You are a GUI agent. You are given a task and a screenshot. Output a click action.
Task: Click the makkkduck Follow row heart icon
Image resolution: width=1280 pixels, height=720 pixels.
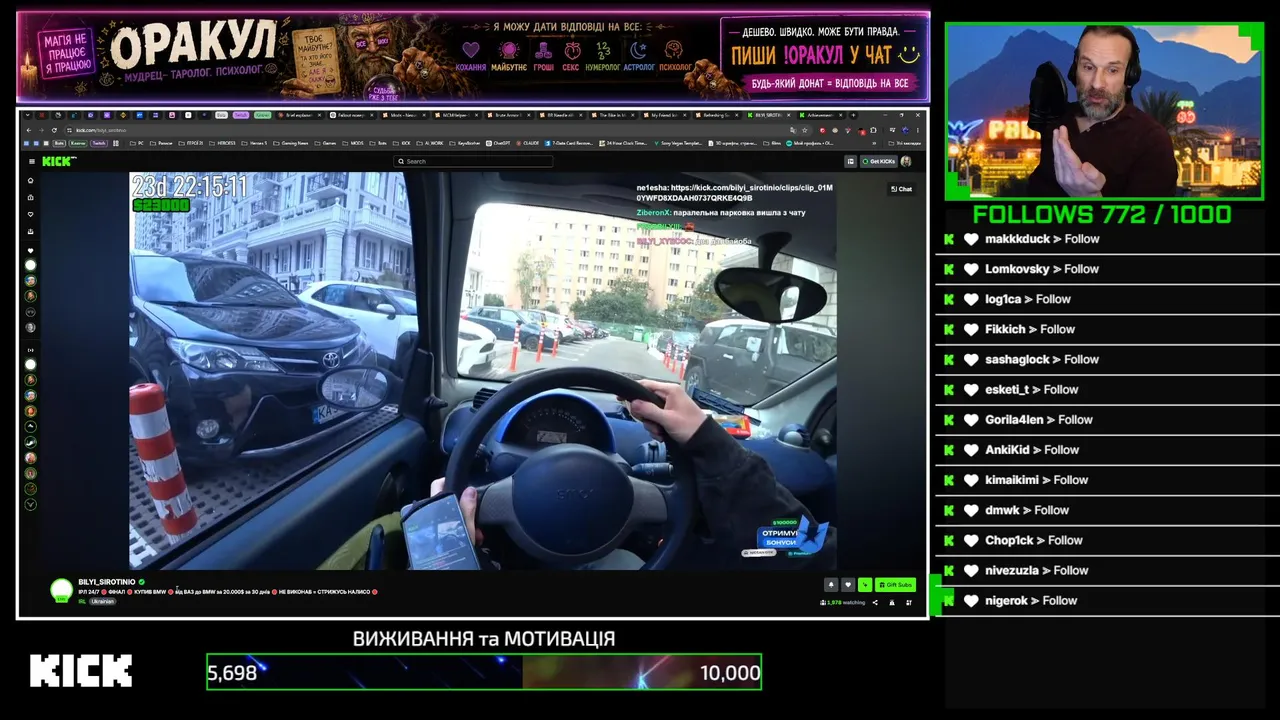[x=971, y=239]
